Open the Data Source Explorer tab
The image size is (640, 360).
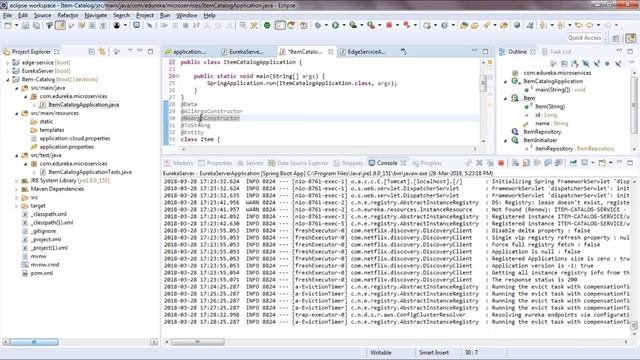coord(298,163)
